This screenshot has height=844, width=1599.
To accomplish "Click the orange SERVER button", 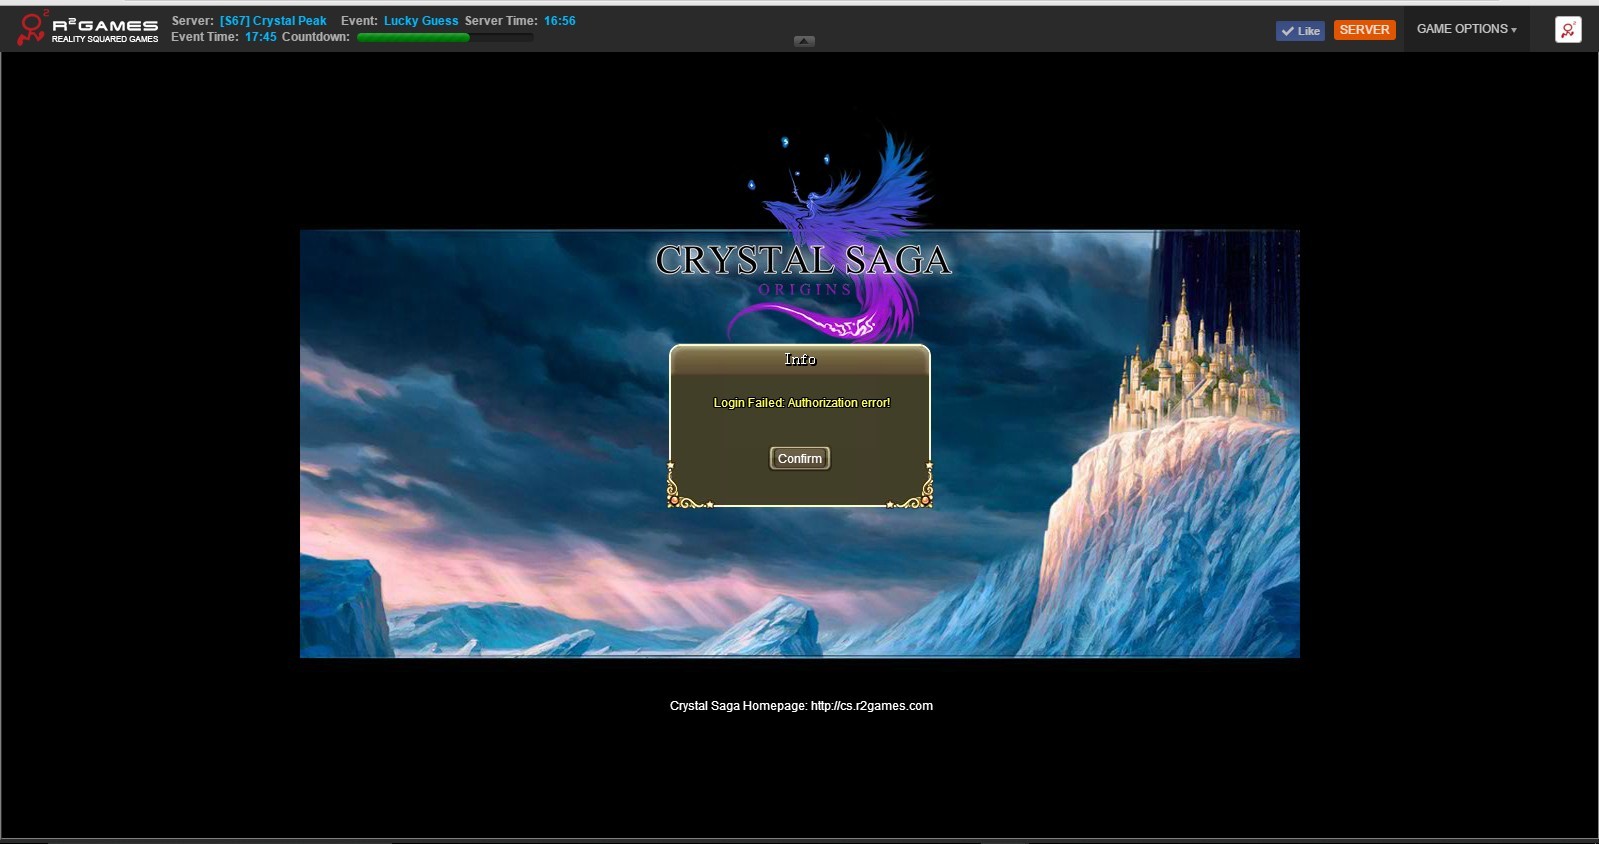I will [1364, 30].
